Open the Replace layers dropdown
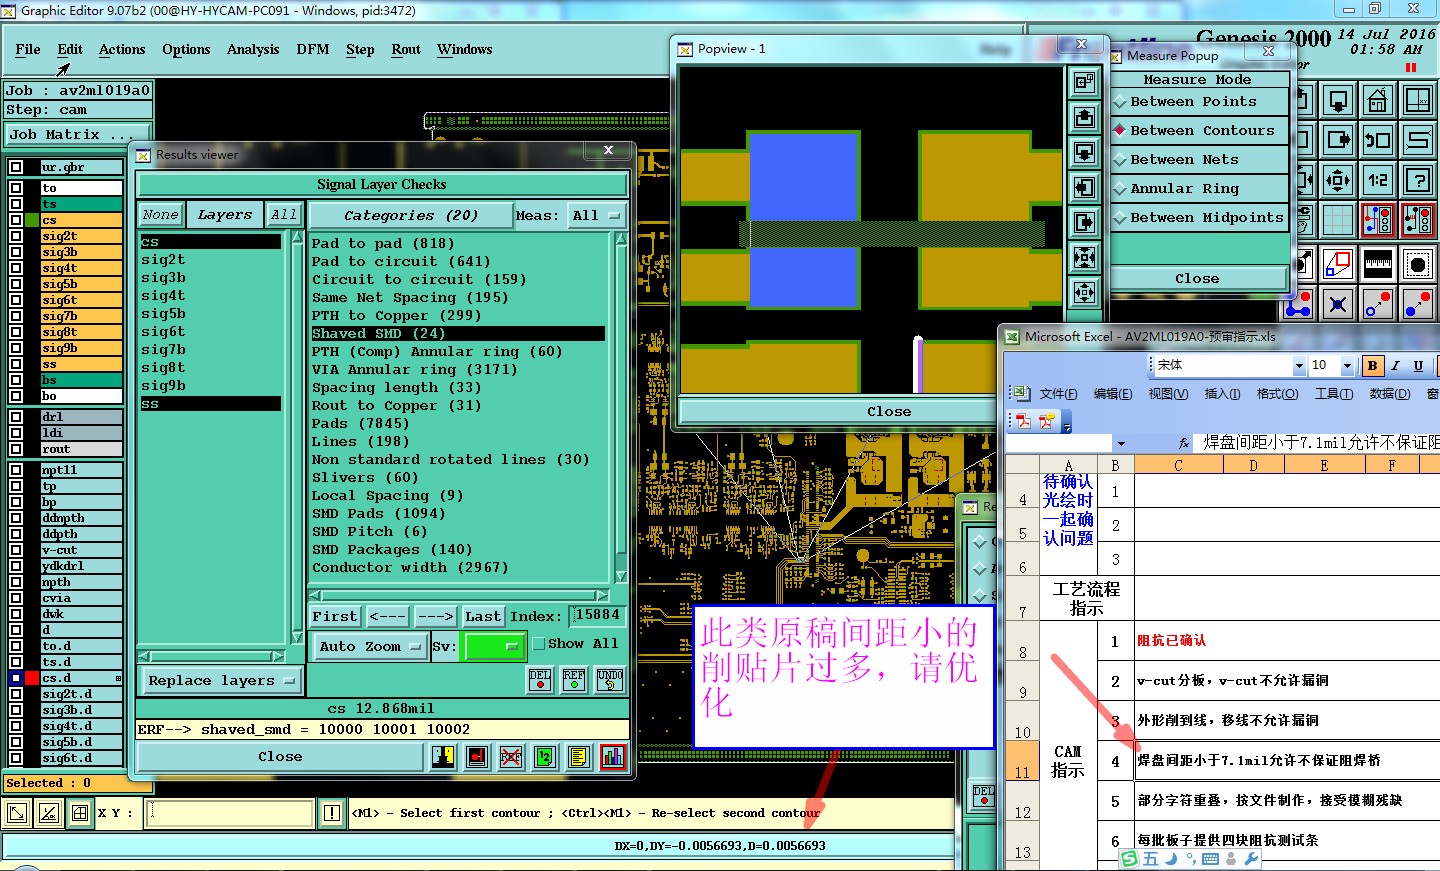Image resolution: width=1440 pixels, height=871 pixels. pos(221,681)
